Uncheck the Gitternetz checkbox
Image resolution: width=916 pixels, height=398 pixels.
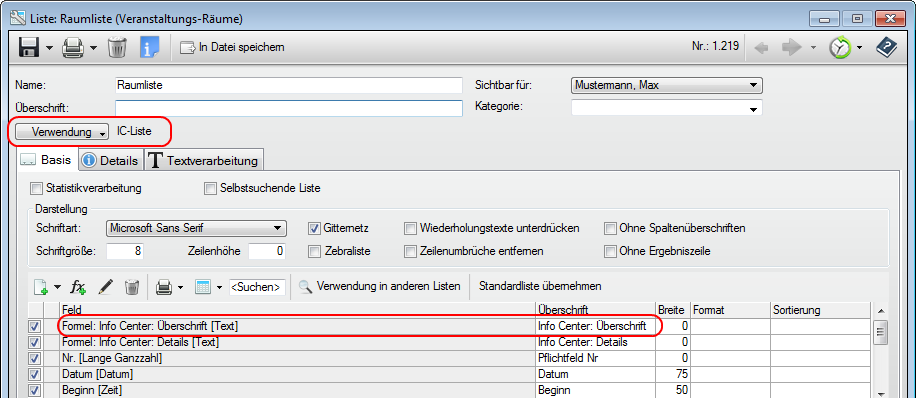click(314, 228)
